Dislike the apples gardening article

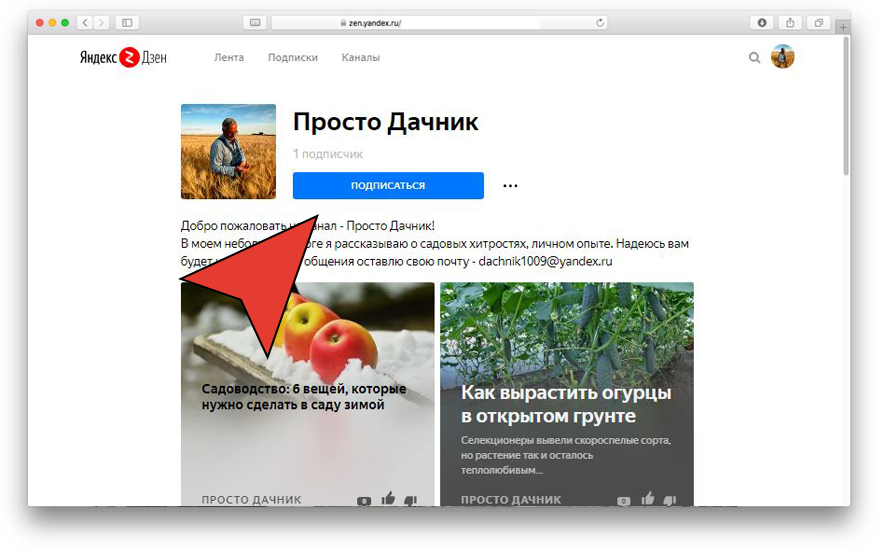(411, 499)
